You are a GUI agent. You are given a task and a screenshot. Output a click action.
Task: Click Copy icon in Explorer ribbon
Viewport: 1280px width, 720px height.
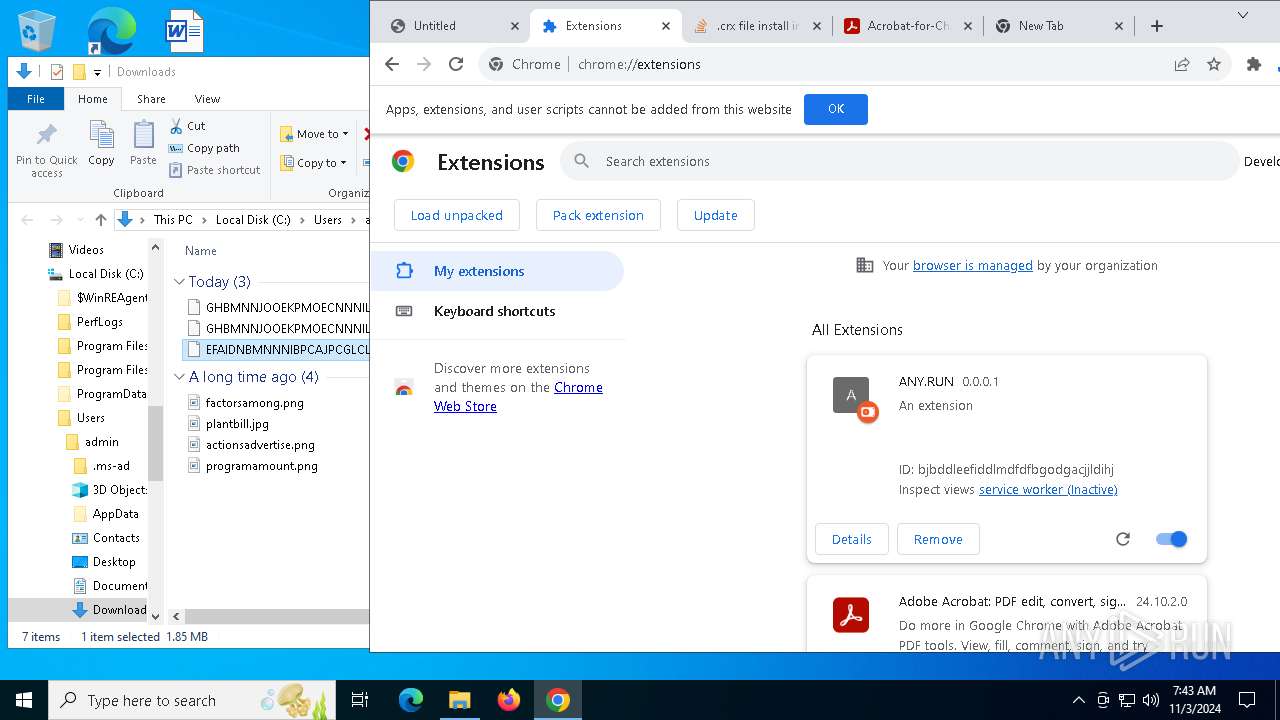pos(101,143)
